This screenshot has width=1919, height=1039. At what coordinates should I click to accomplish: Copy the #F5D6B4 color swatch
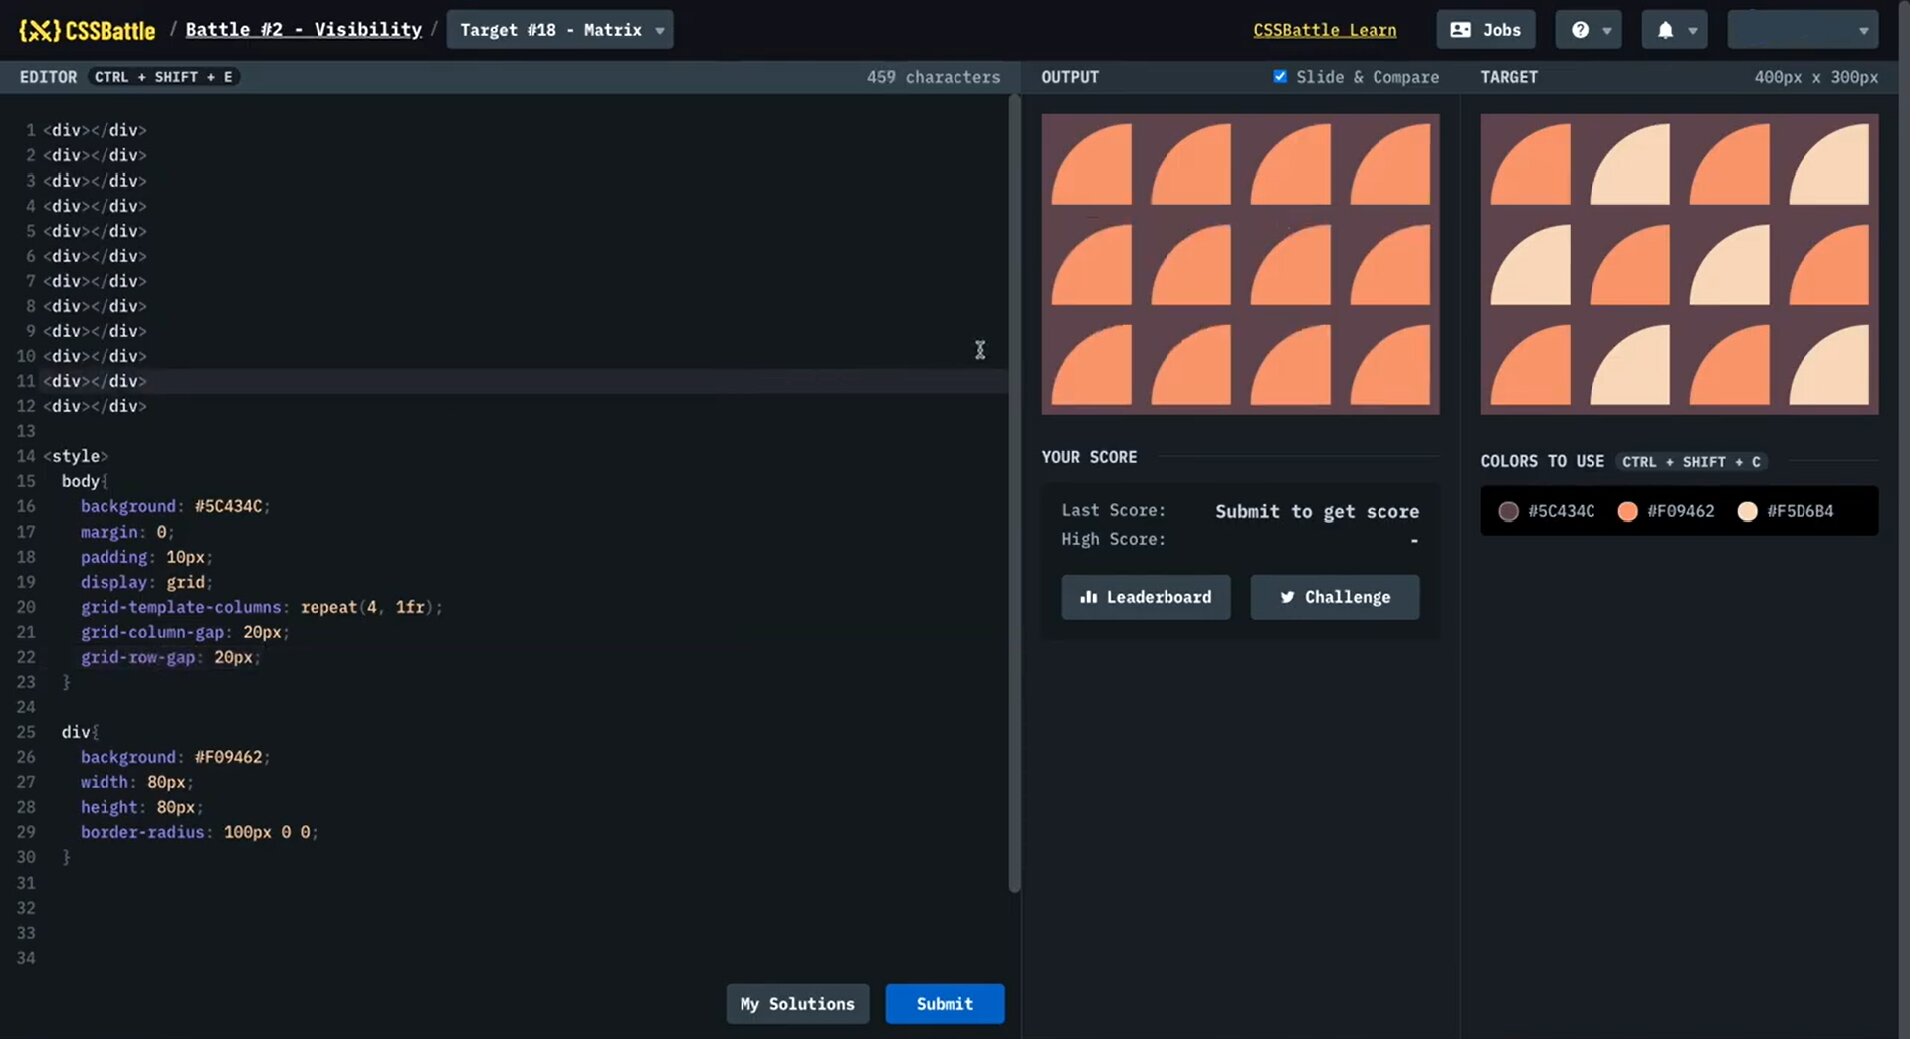(x=1786, y=511)
